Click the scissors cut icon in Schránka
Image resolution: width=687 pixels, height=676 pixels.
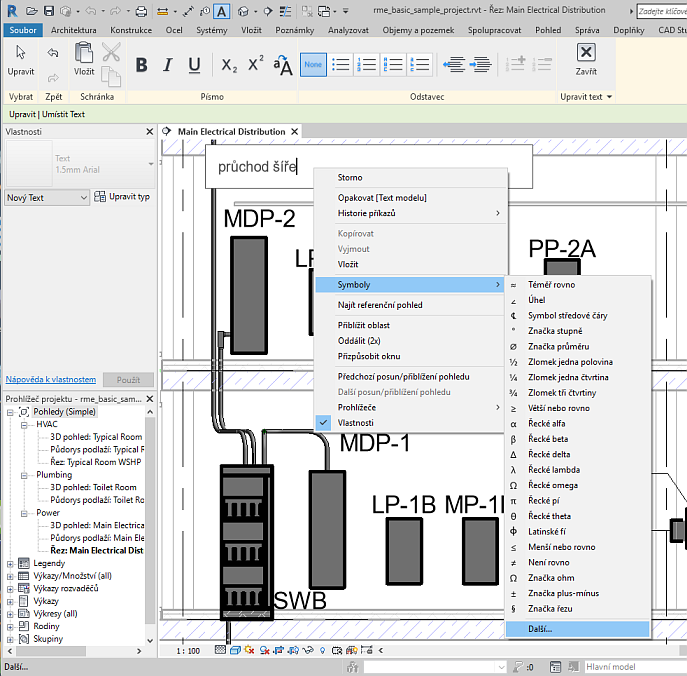pyautogui.click(x=110, y=53)
